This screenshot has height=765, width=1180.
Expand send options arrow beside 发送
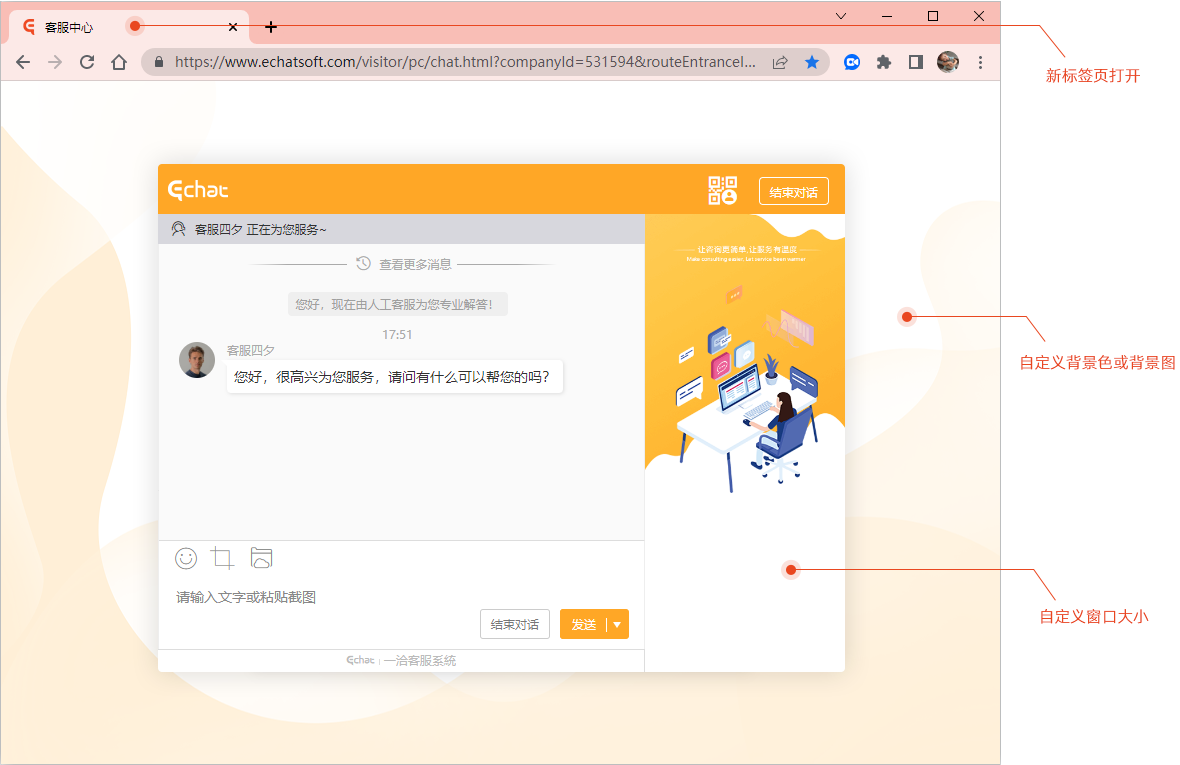tap(617, 624)
